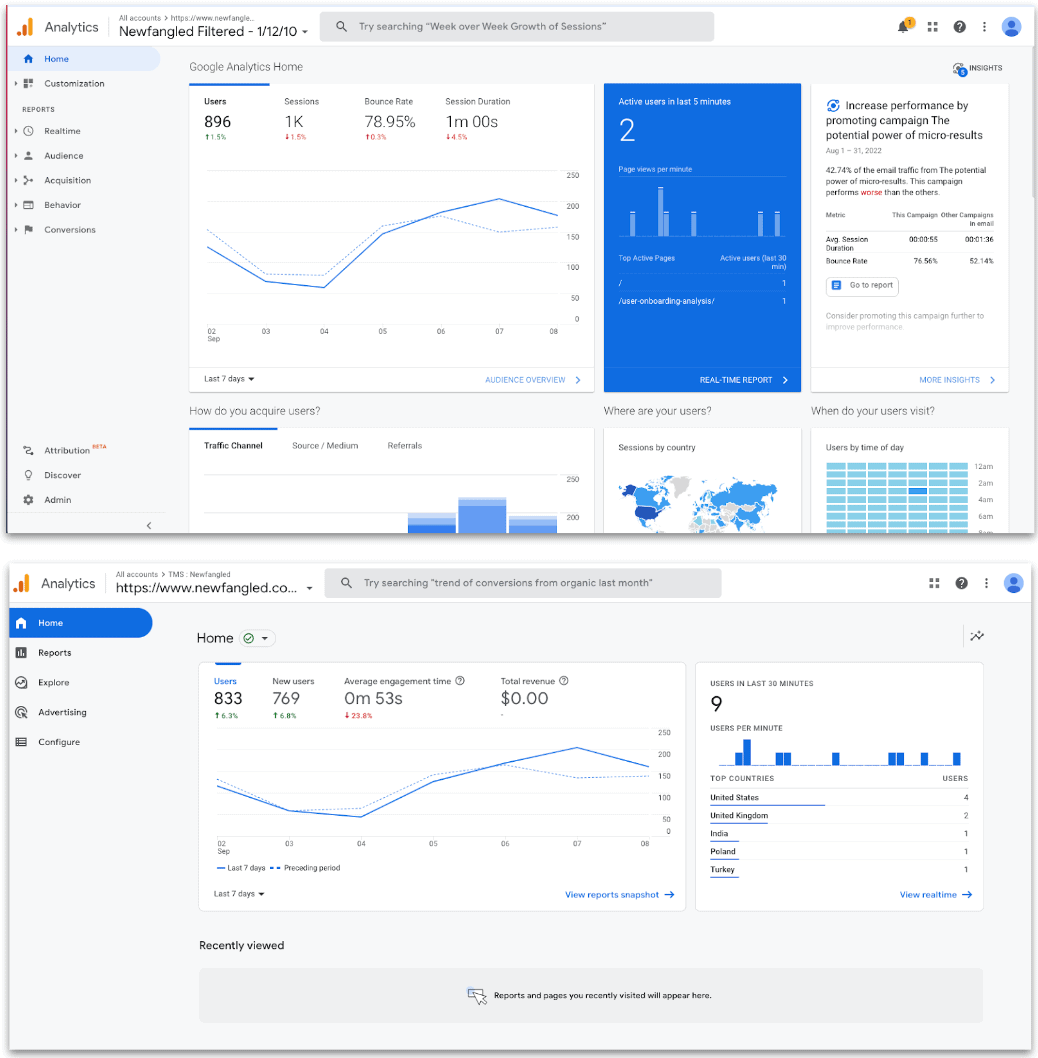
Task: Click the Go to report button
Action: pos(861,286)
